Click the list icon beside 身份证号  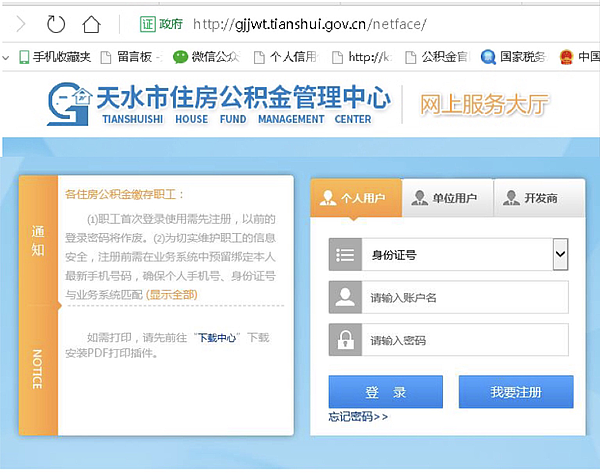[345, 254]
